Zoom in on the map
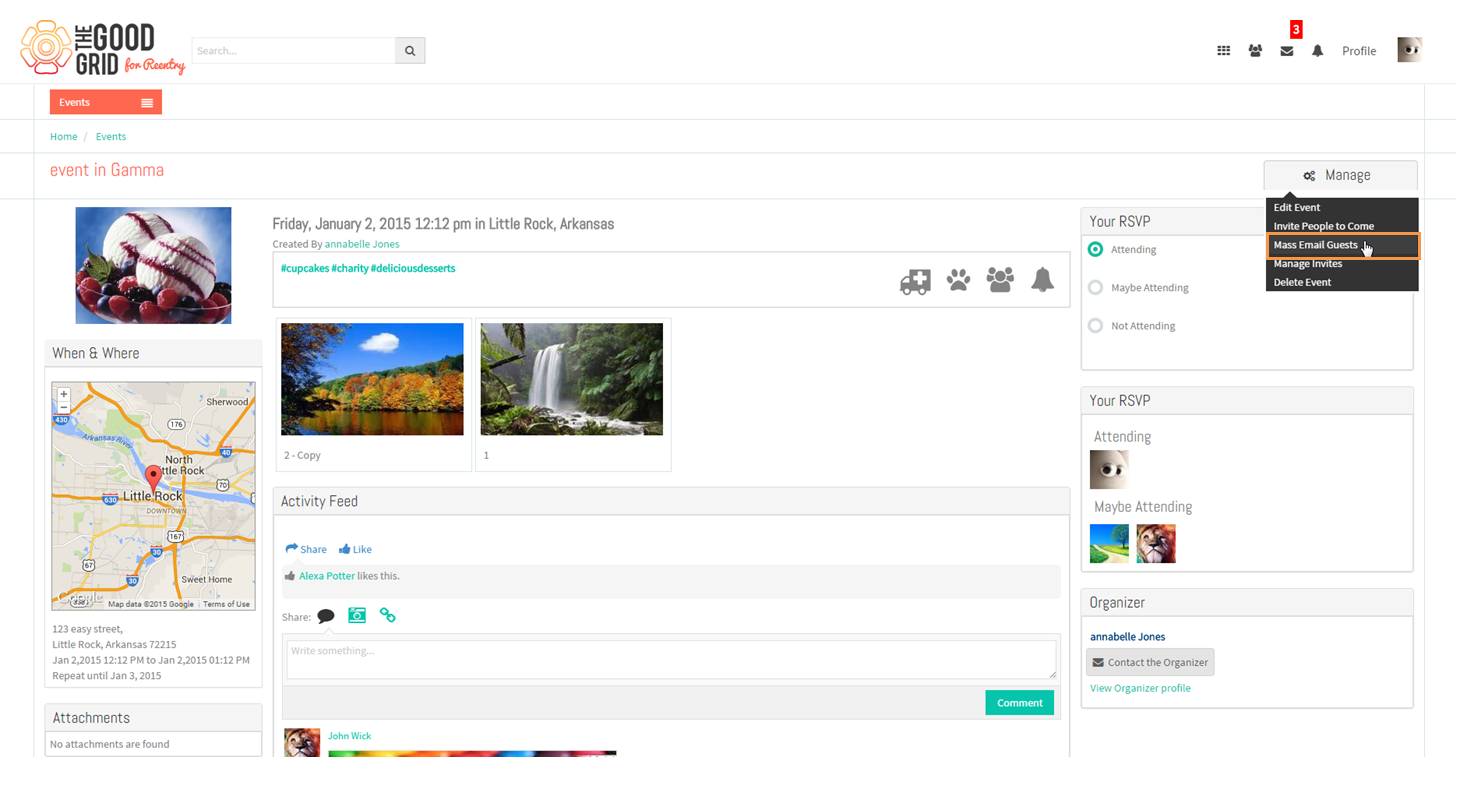This screenshot has width=1459, height=804. (64, 395)
